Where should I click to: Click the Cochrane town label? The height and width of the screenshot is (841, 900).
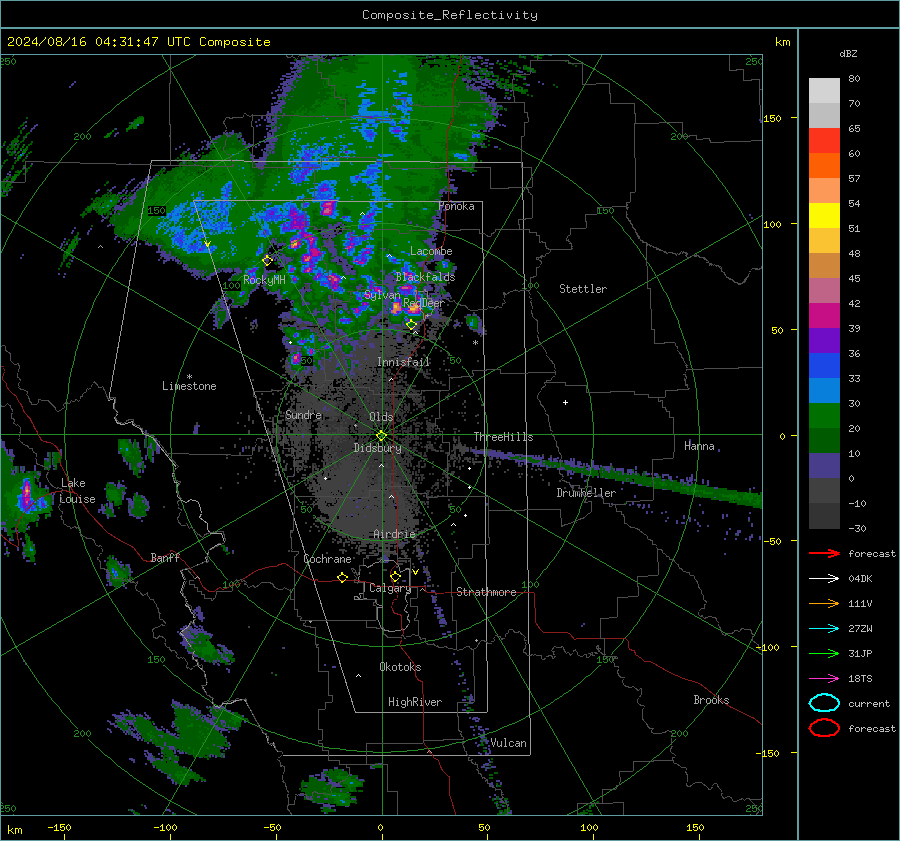[327, 559]
